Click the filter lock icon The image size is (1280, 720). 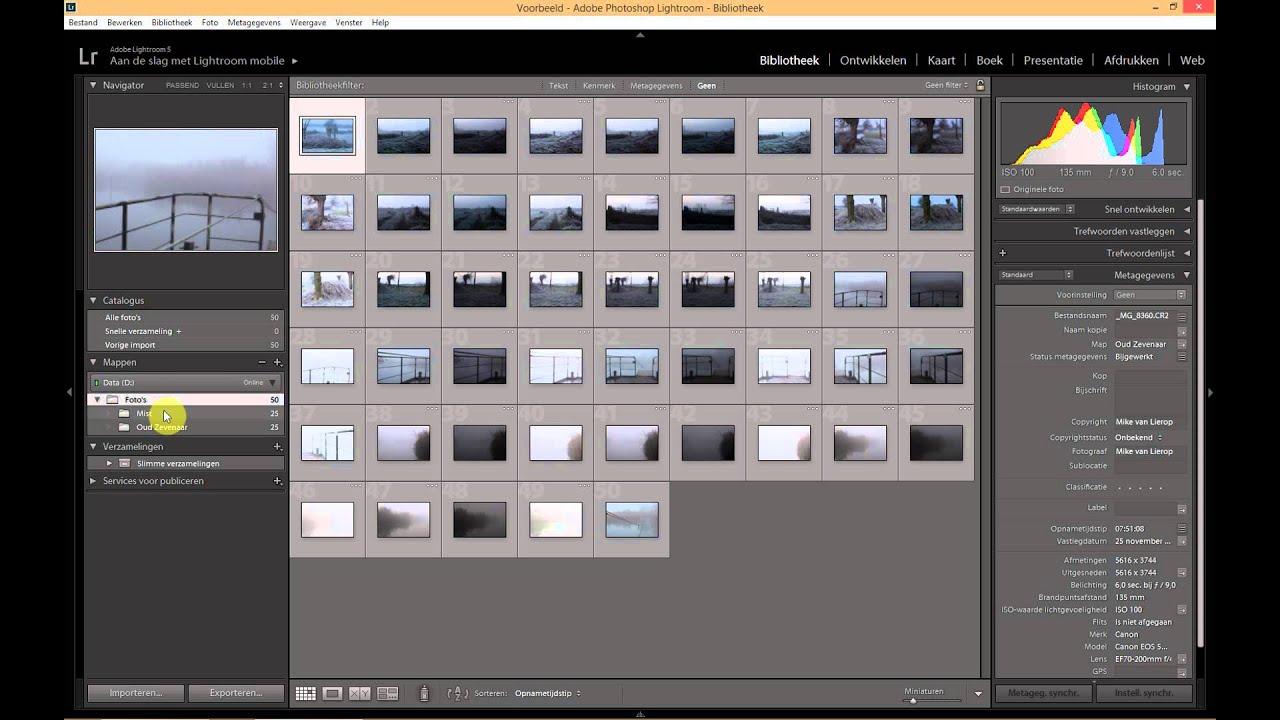980,85
